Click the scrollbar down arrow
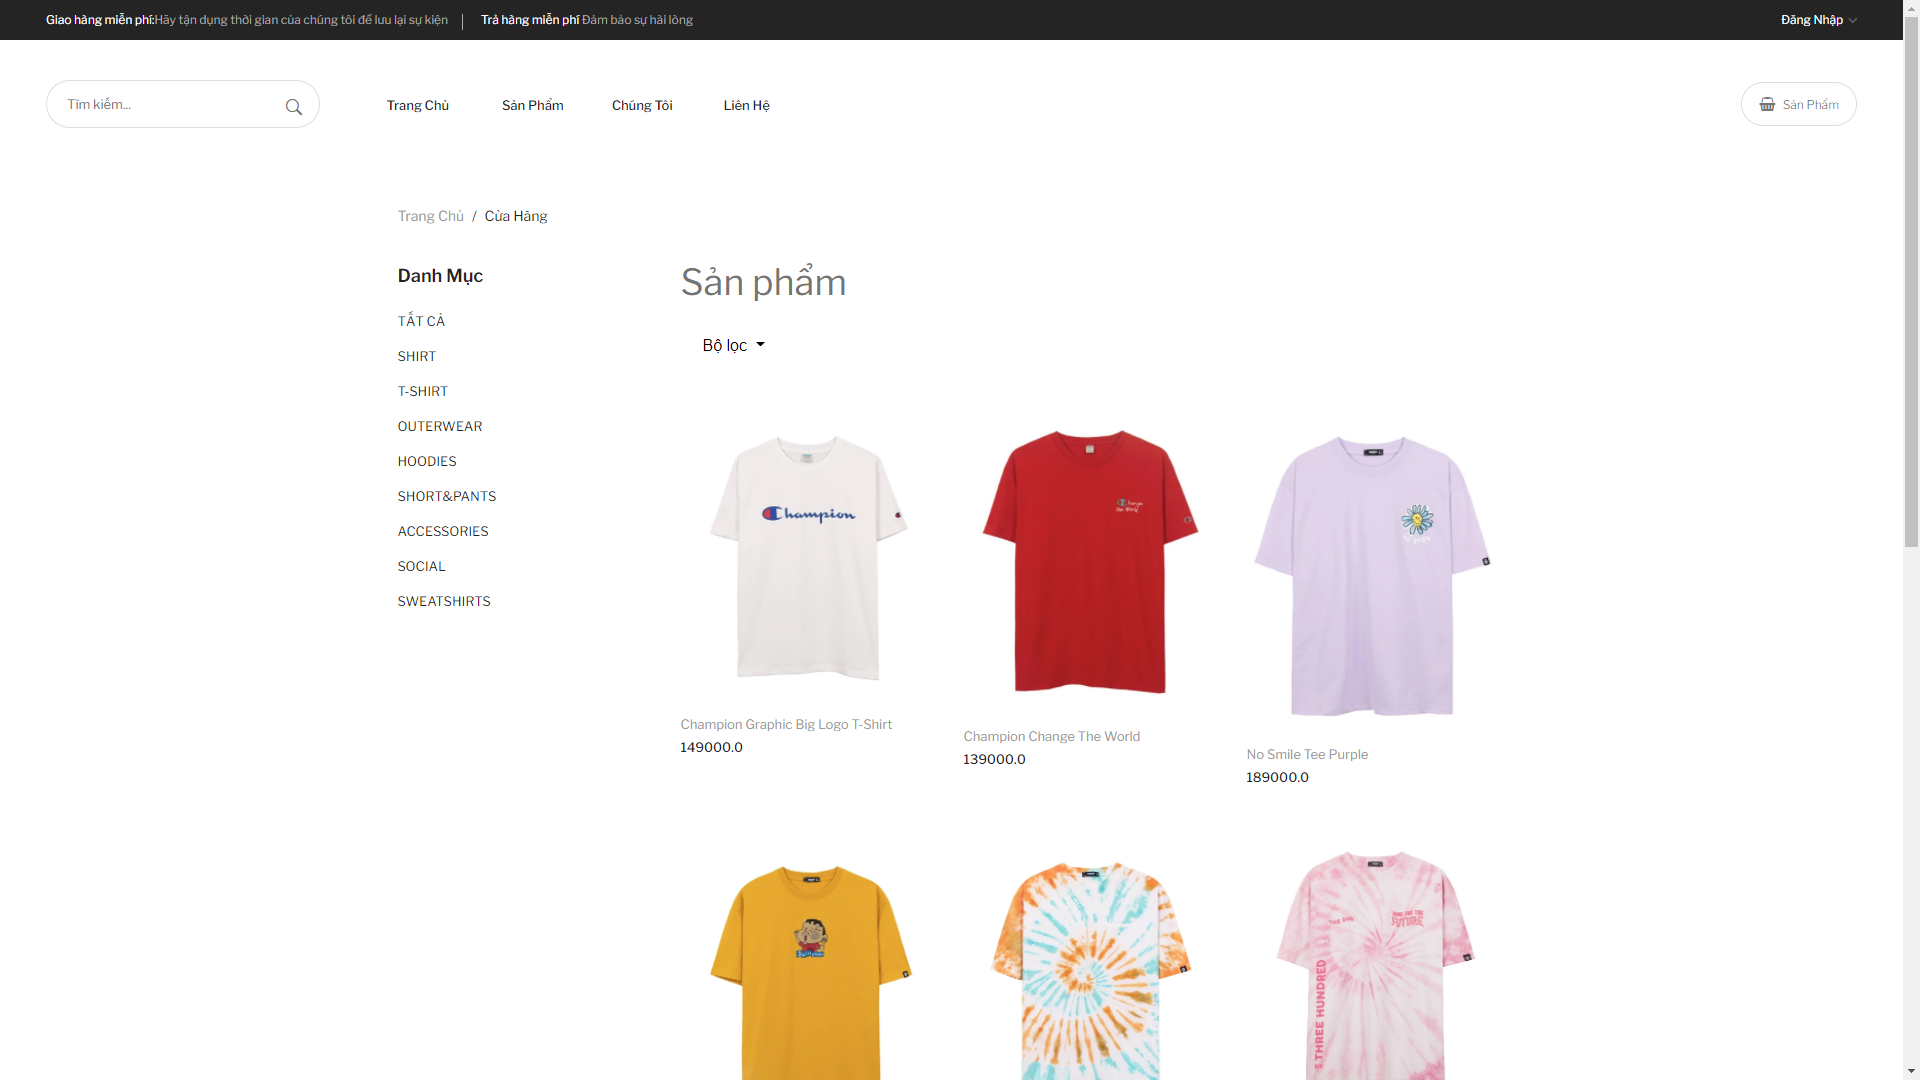This screenshot has height=1080, width=1920. click(x=1911, y=1071)
